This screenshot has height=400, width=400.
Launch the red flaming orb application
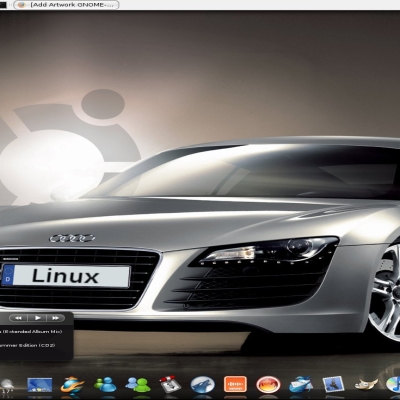click(268, 385)
